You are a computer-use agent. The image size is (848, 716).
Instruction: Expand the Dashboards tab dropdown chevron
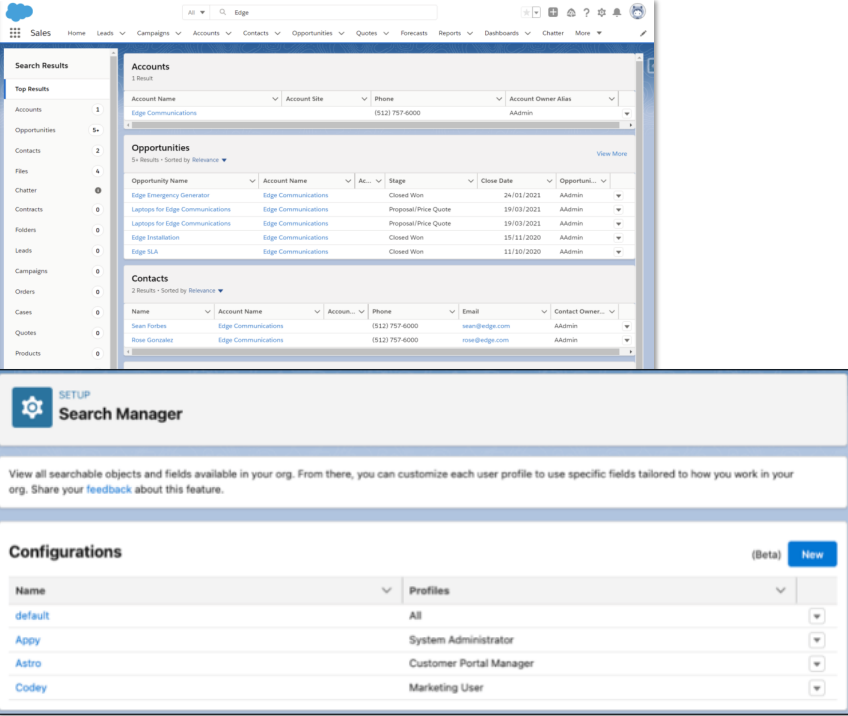point(528,34)
